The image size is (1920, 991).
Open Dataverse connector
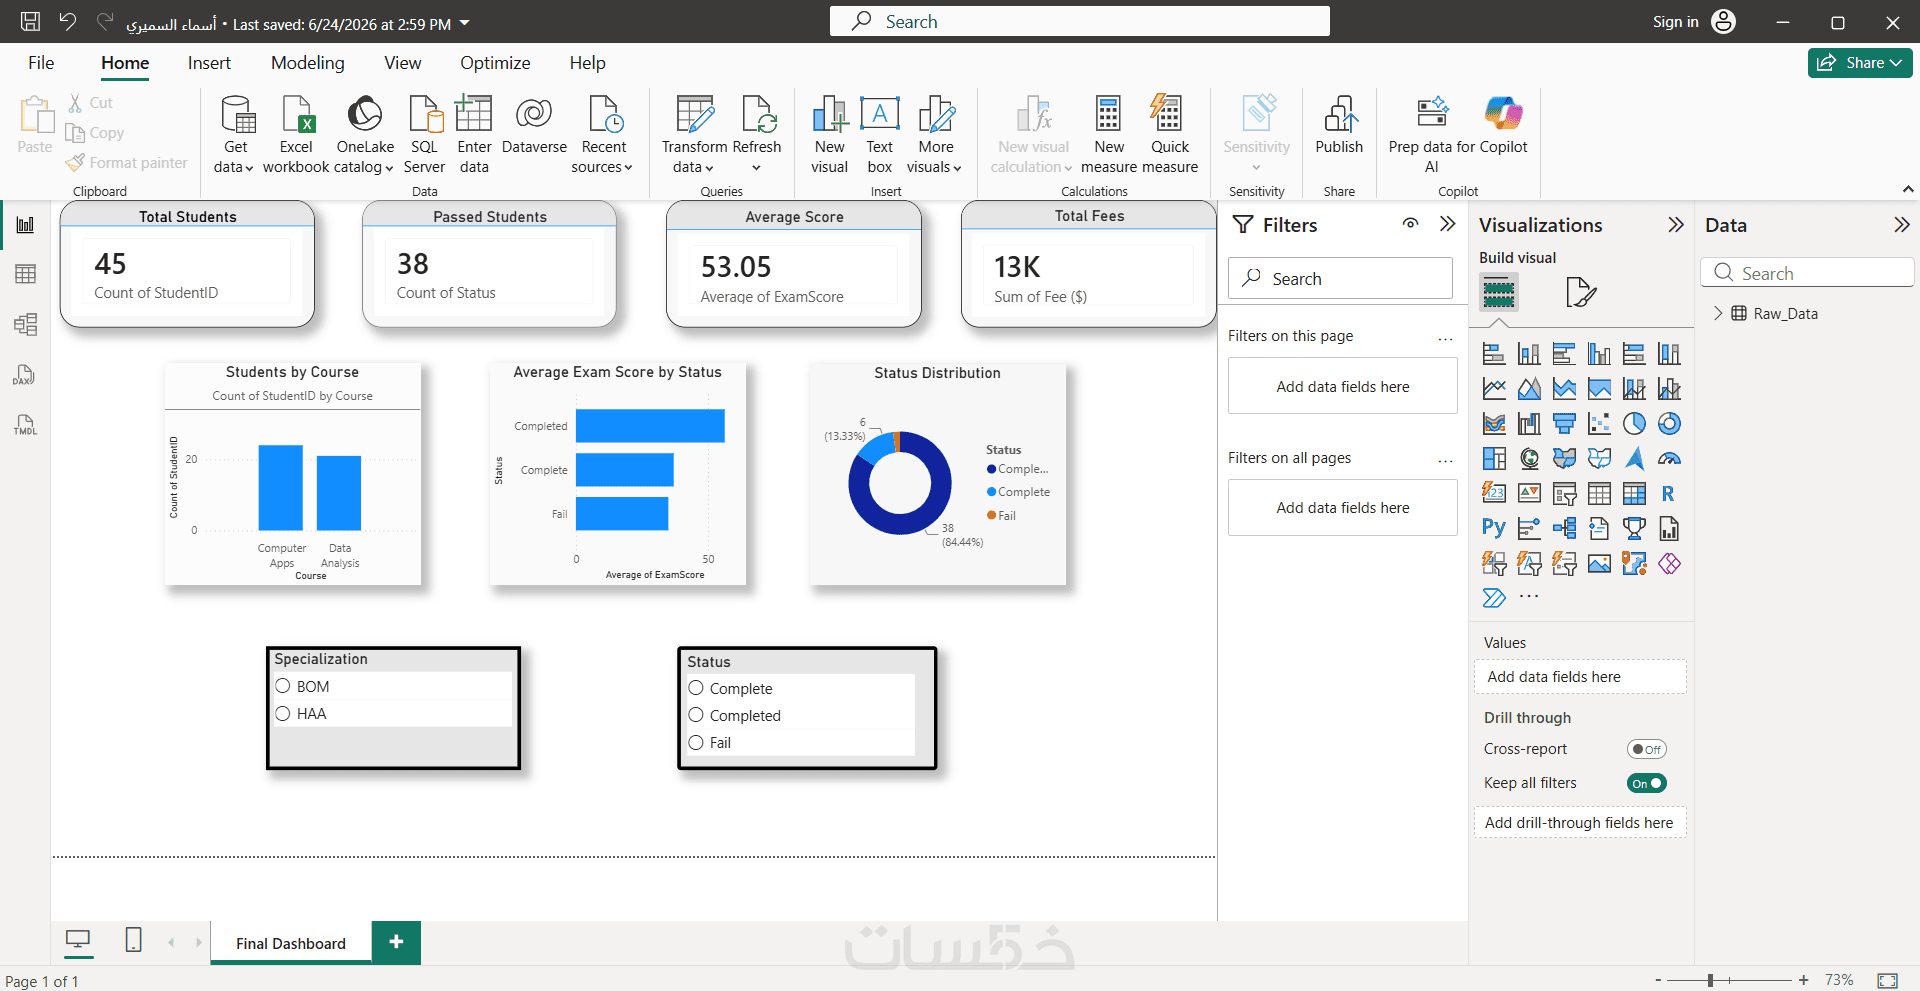tap(534, 126)
